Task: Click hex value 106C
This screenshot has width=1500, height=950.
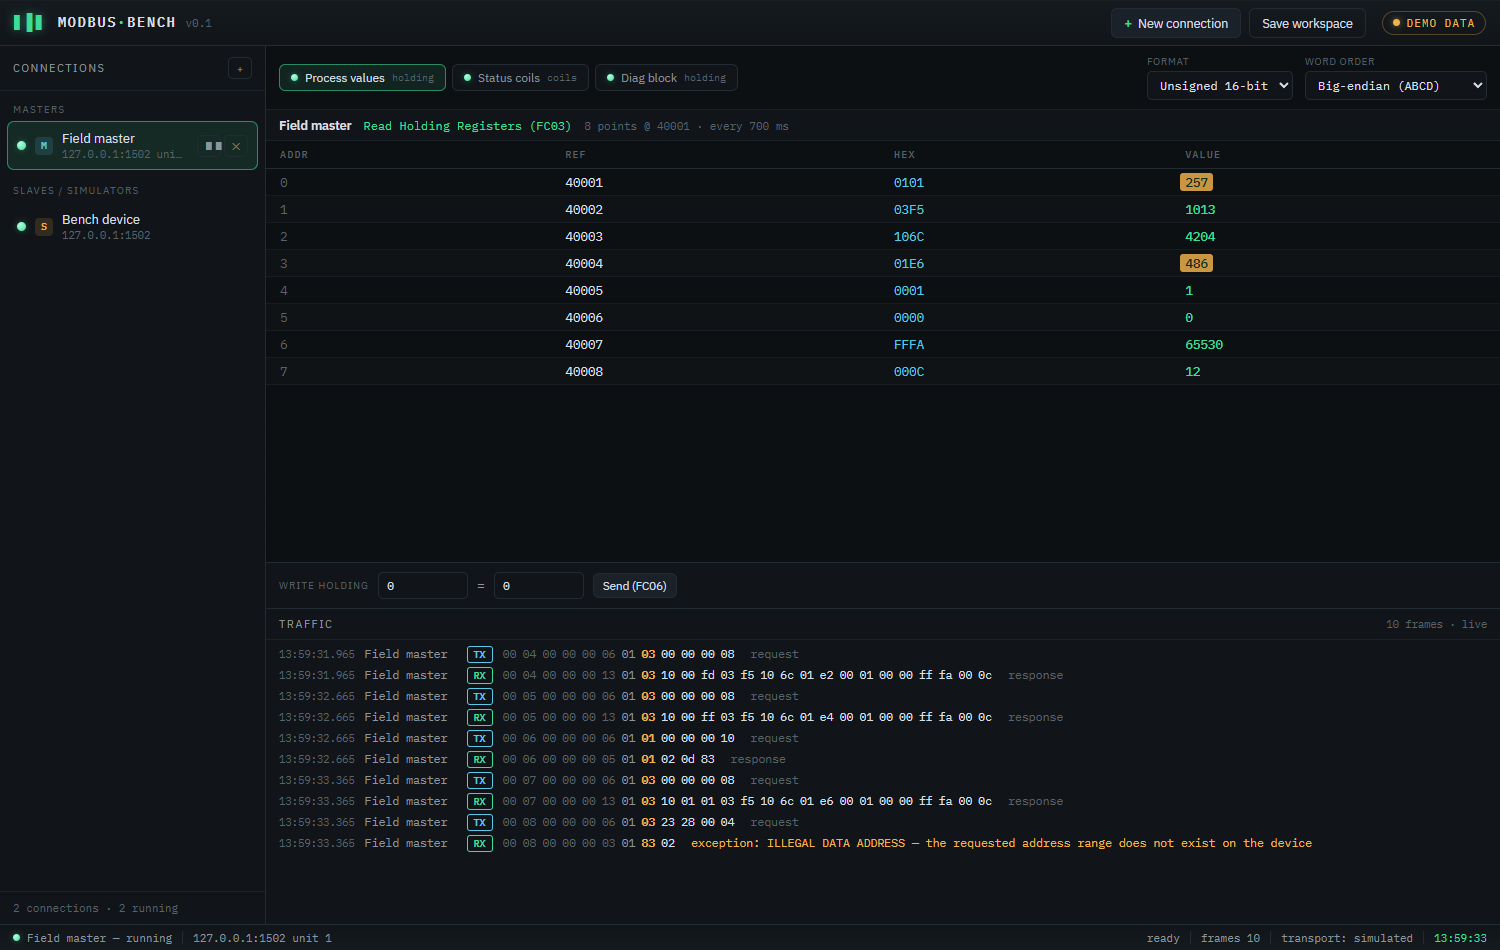Action: click(909, 237)
